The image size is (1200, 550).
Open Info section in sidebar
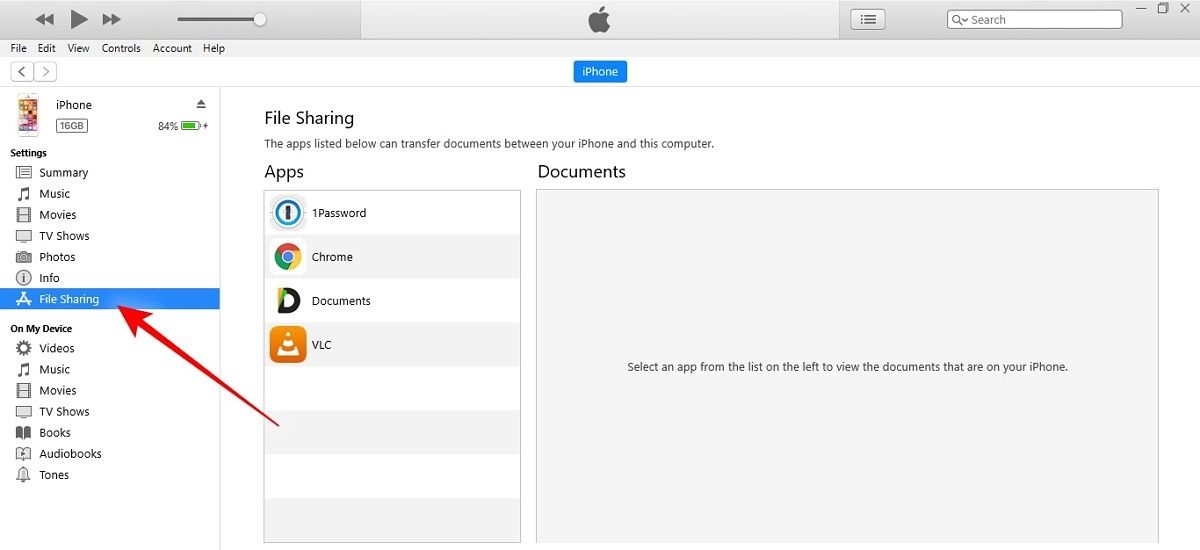tap(49, 278)
